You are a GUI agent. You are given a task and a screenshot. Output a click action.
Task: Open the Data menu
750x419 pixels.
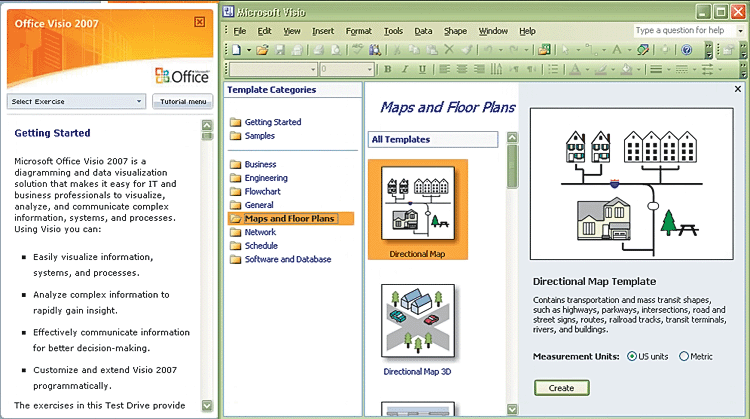423,31
